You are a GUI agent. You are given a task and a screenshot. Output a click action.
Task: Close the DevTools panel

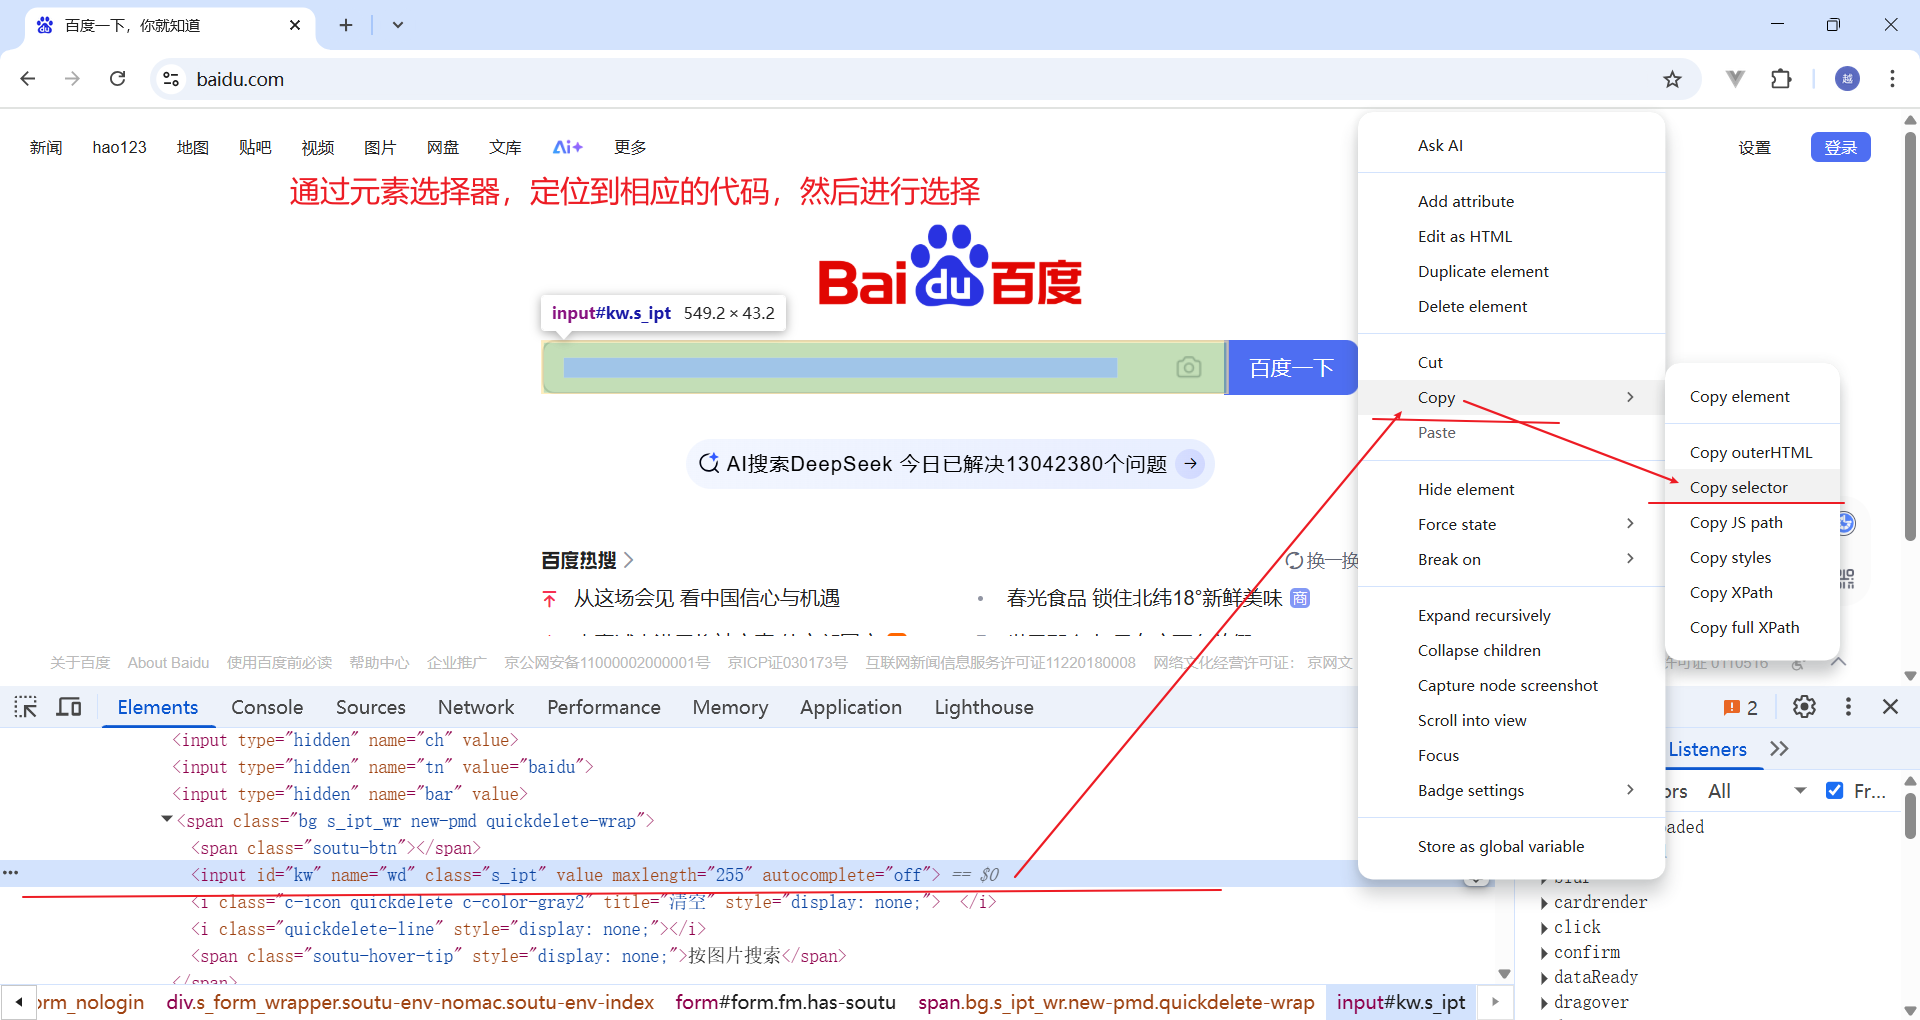click(1890, 707)
